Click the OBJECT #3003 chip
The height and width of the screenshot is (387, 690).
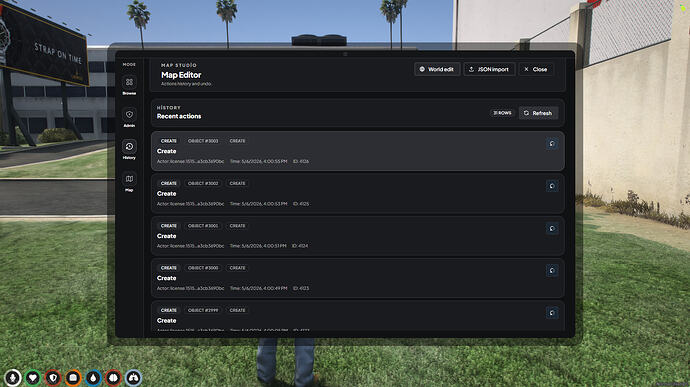[x=203, y=141]
